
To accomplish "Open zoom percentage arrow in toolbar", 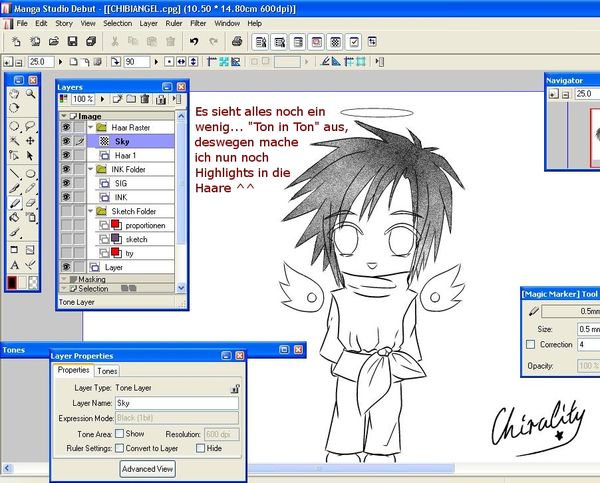I will (x=60, y=62).
